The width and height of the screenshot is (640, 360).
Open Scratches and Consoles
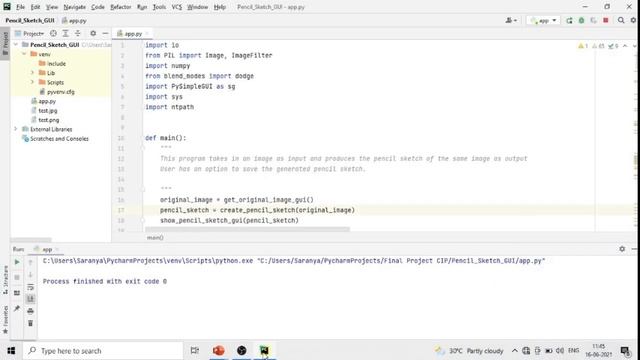point(55,139)
